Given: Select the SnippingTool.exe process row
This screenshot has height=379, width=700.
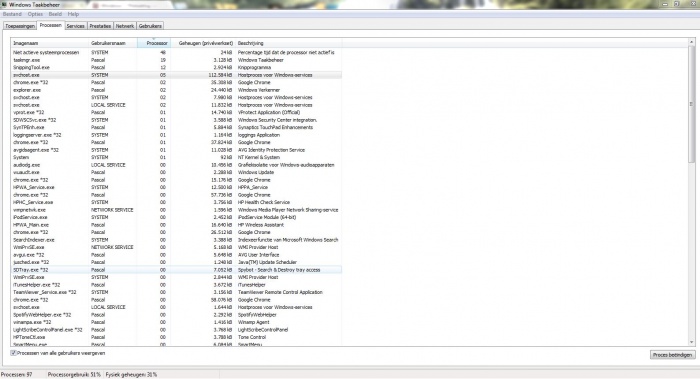Looking at the screenshot, I should coord(176,67).
